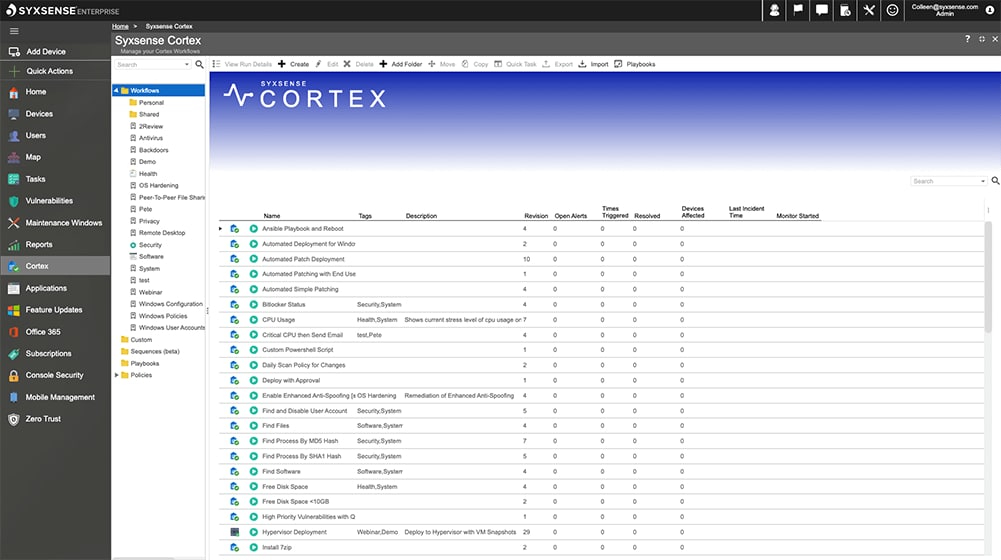The image size is (1001, 560).
Task: Run the Ansible Playbook and Reboot workflow
Action: [x=253, y=229]
